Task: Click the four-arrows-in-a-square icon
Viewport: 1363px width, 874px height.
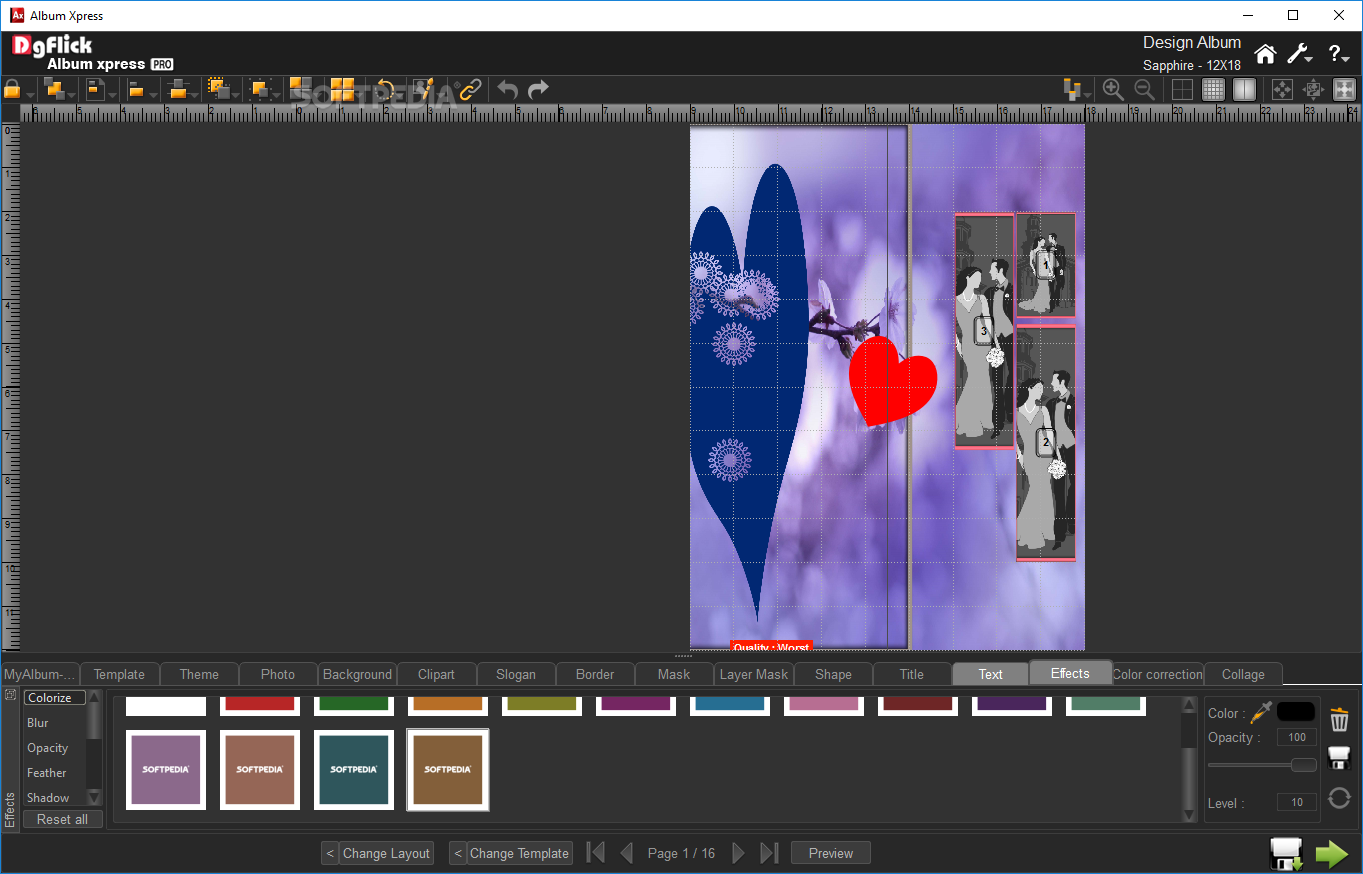Action: click(1282, 89)
